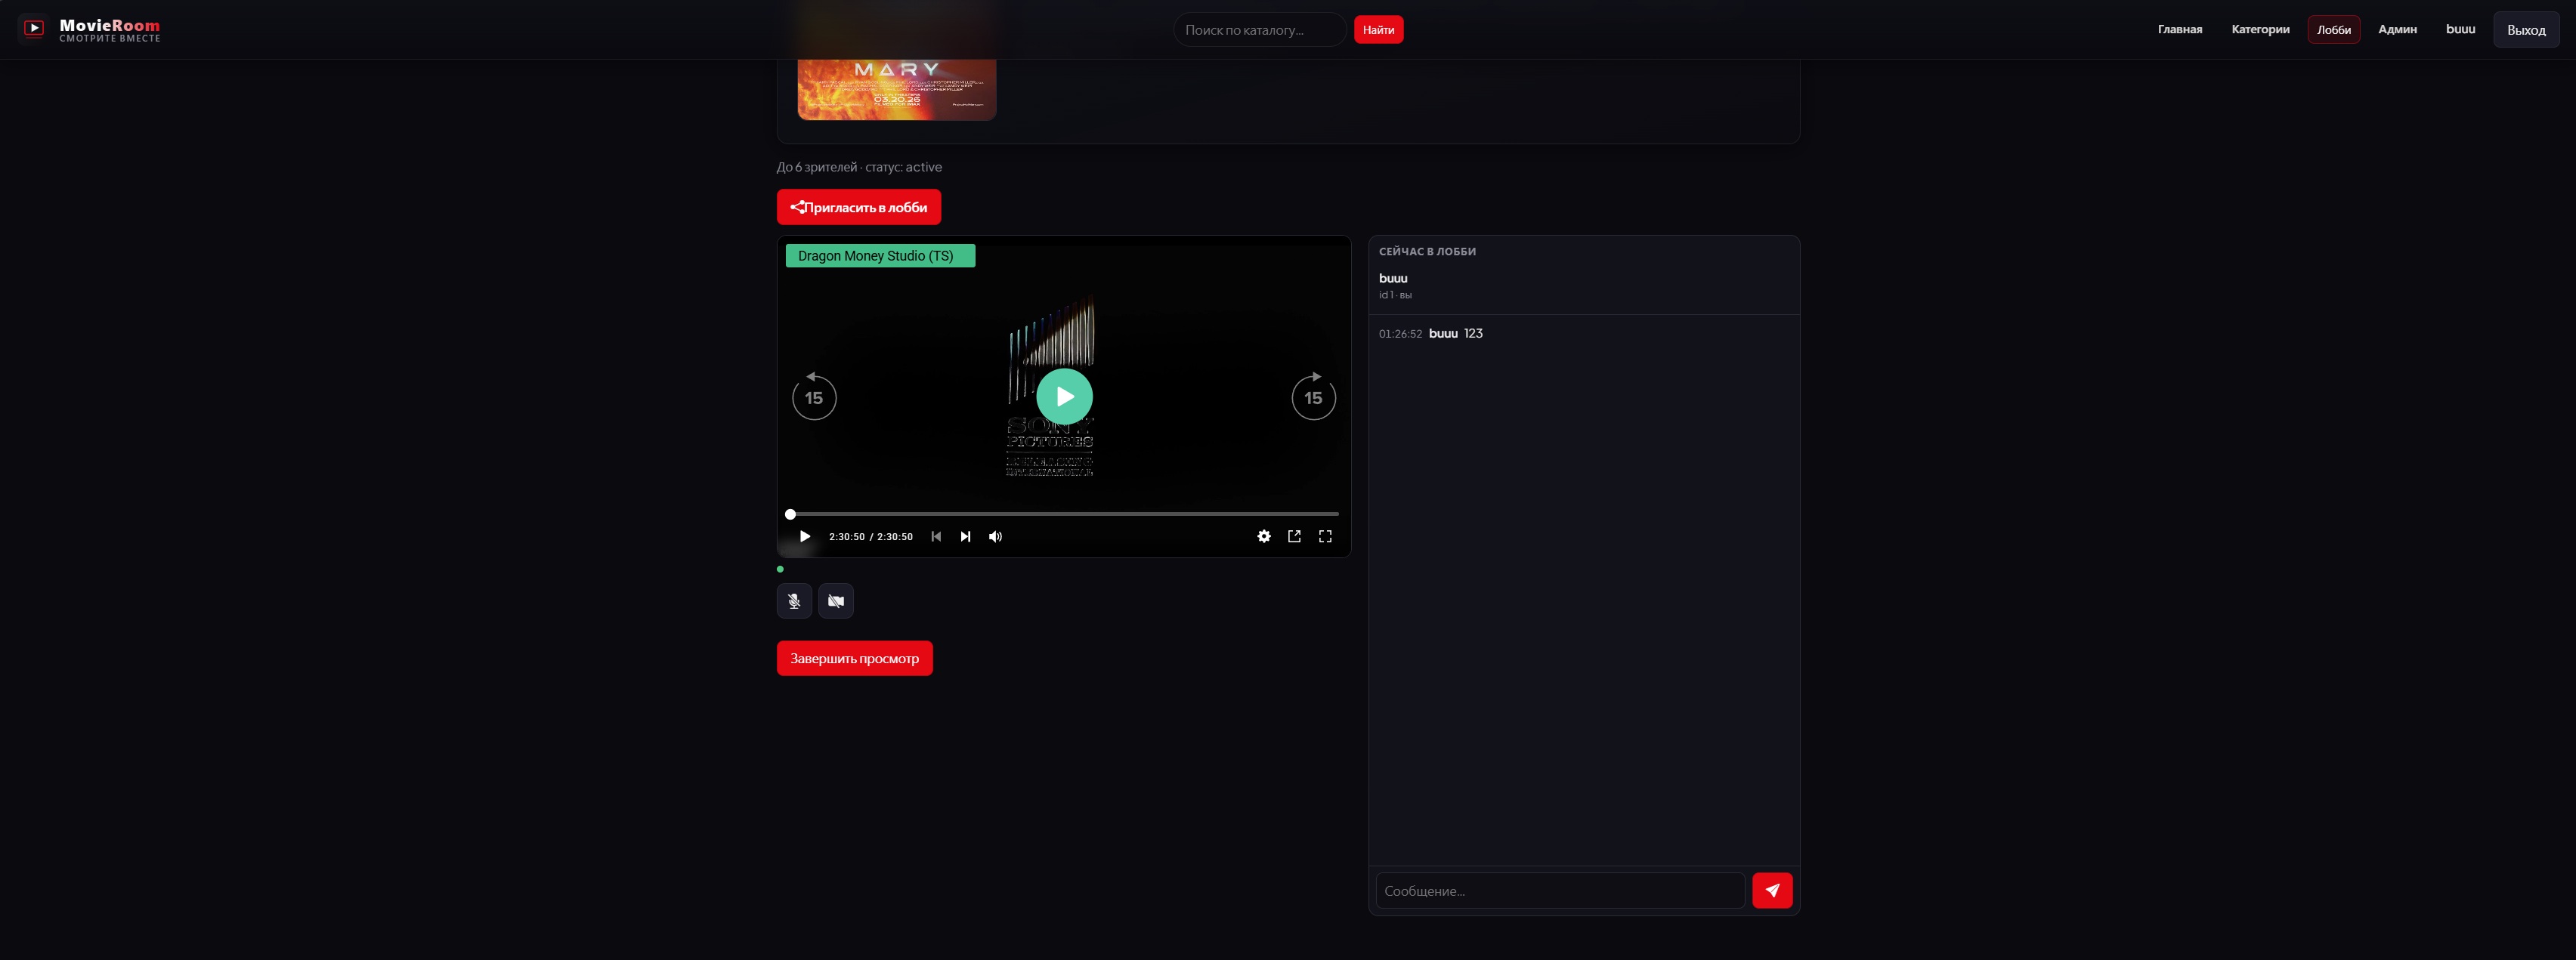
Task: Toggle the muted microphone button
Action: 794,601
